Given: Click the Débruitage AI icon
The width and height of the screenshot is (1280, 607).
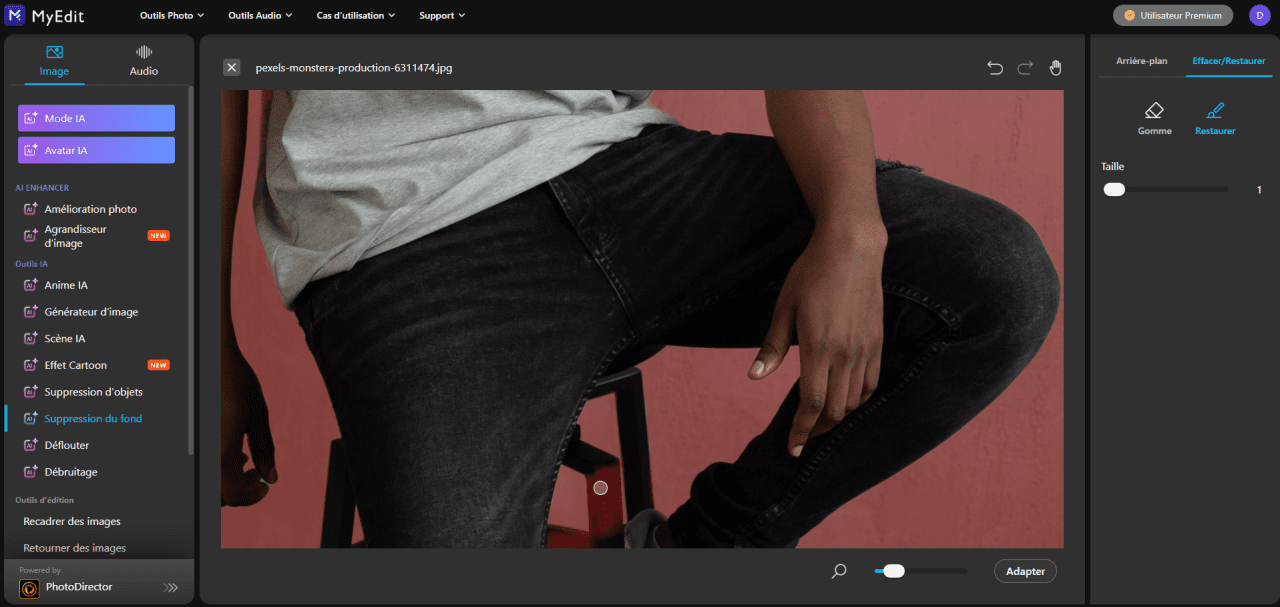Looking at the screenshot, I should (31, 472).
